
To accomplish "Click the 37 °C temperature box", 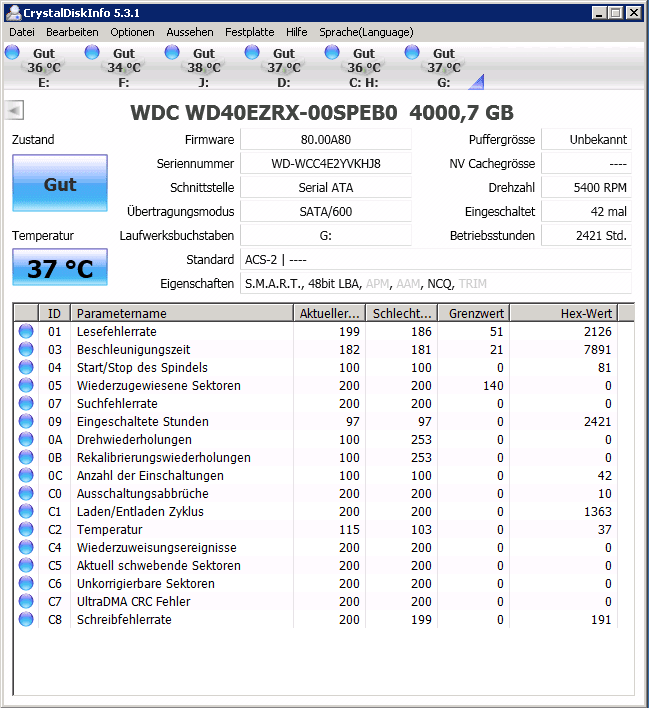I will [x=60, y=267].
